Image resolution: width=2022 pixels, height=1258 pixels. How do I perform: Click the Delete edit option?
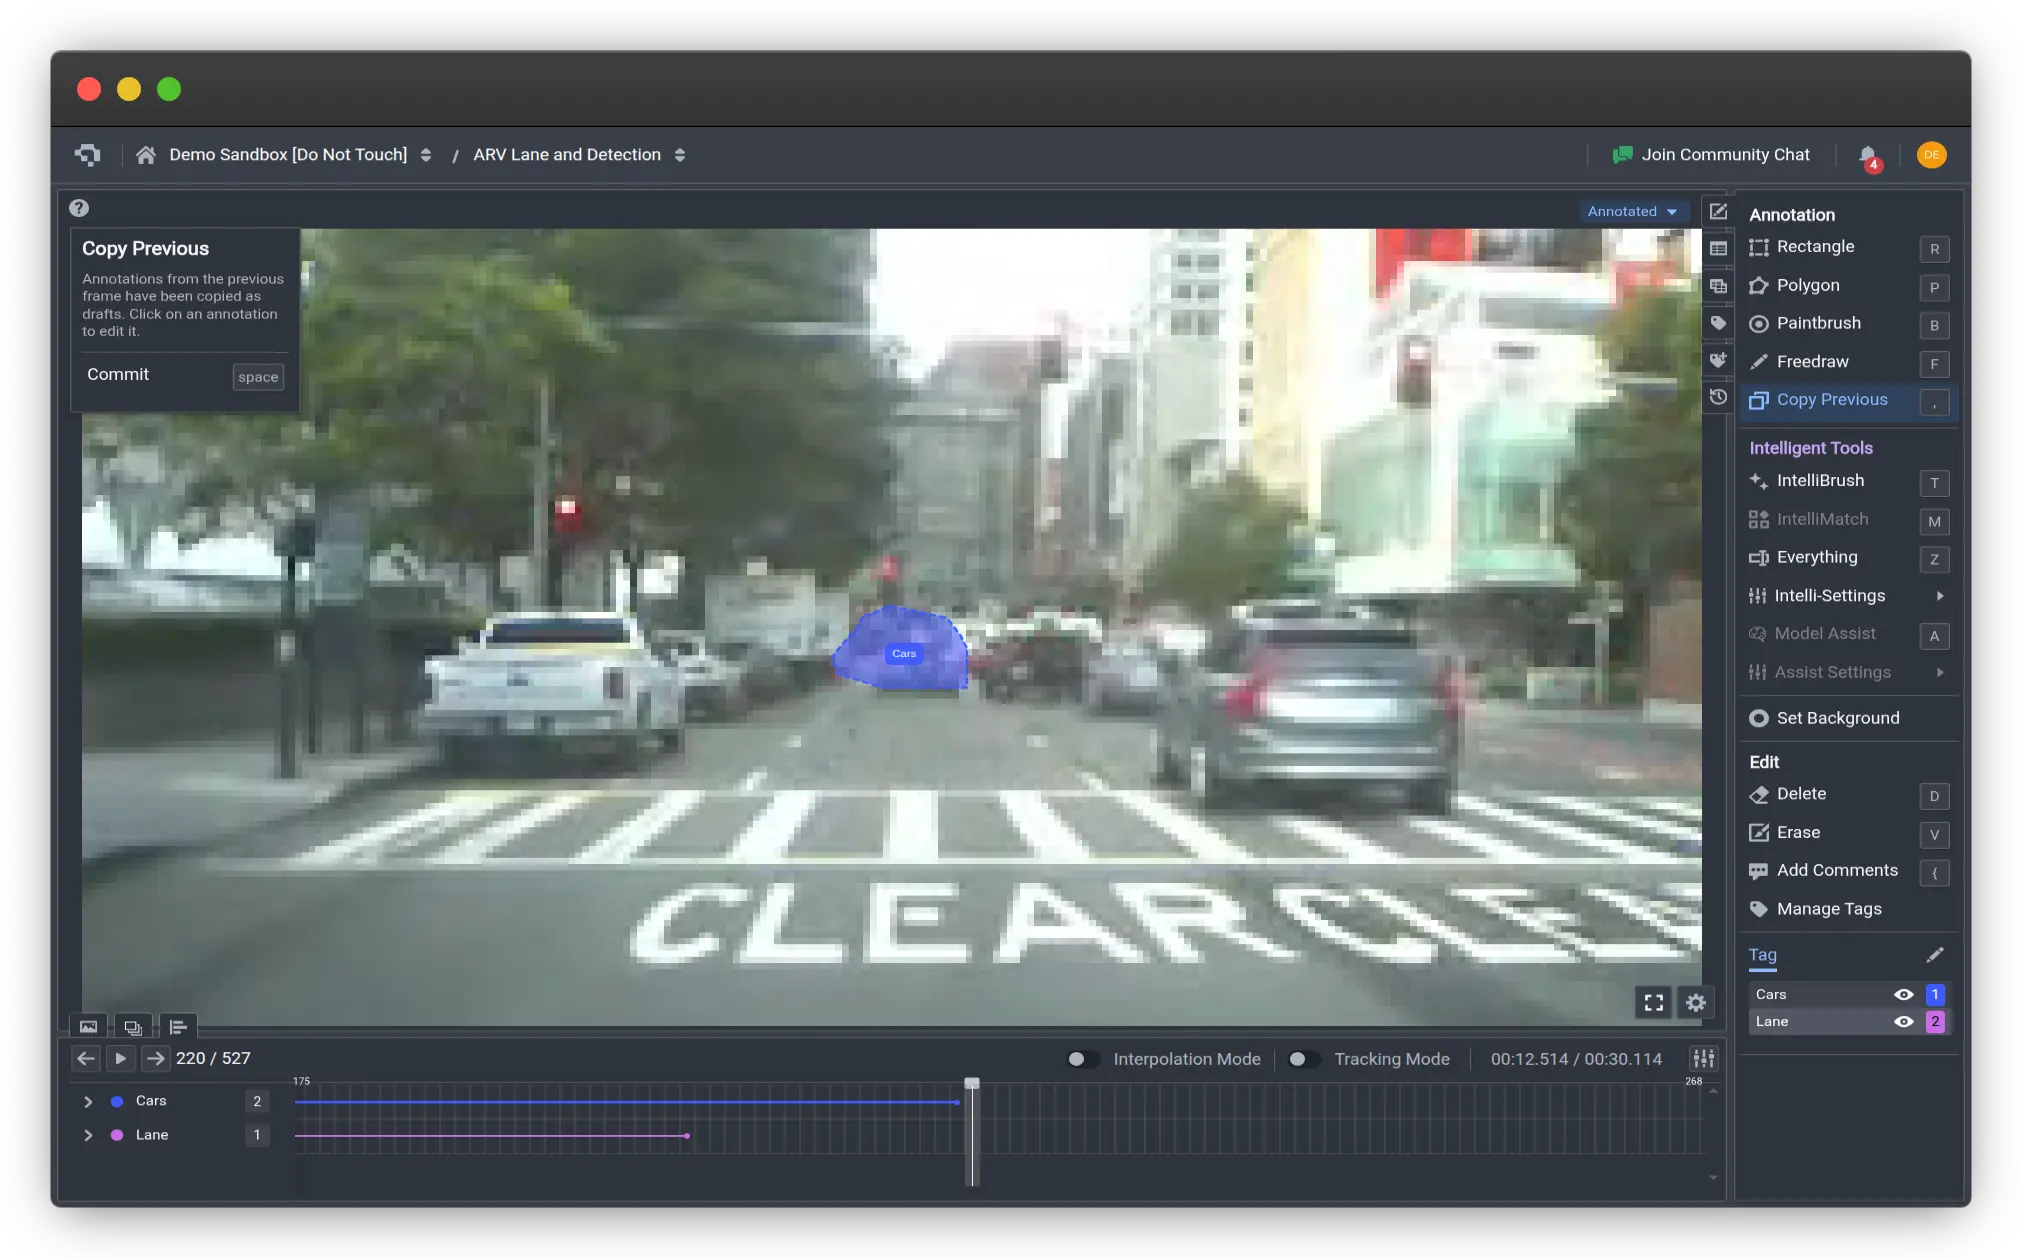click(x=1800, y=794)
